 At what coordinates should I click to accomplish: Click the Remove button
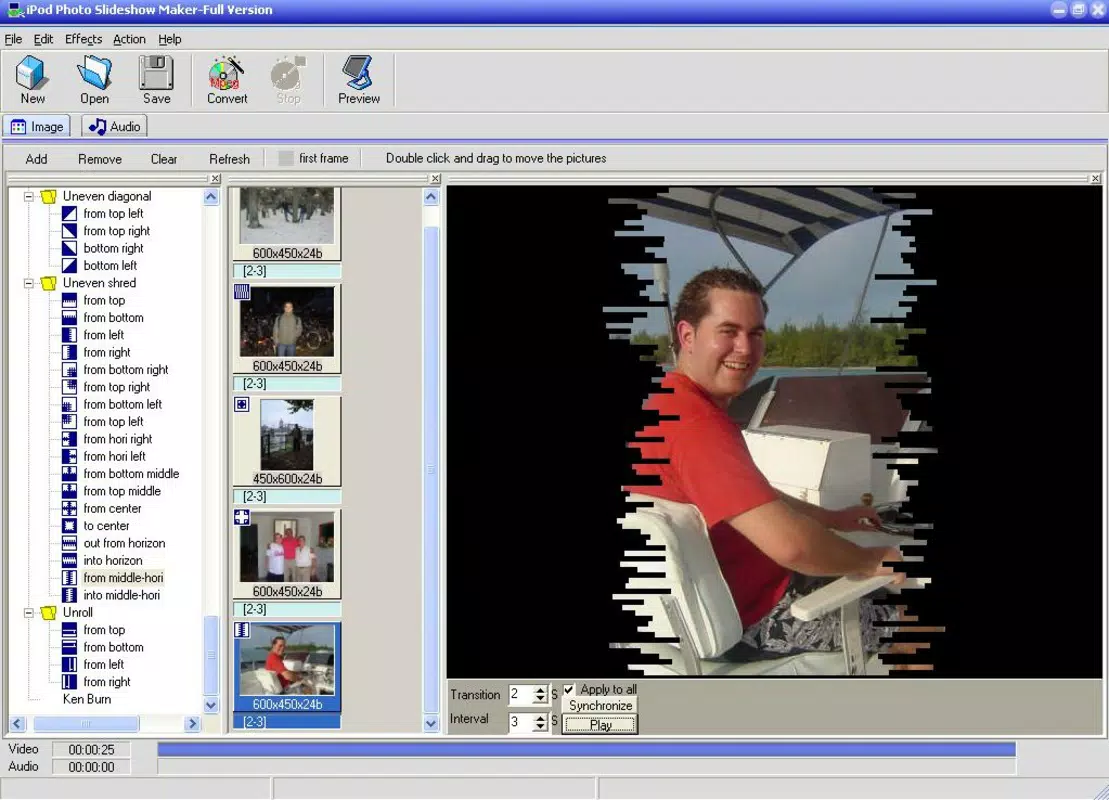point(100,159)
